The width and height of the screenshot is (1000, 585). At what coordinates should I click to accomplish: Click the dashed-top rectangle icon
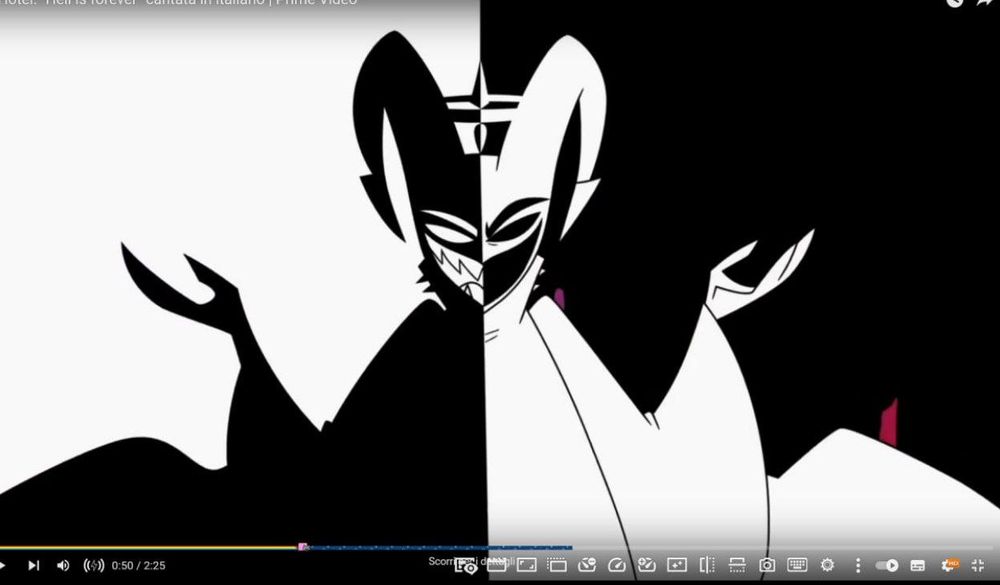(x=557, y=565)
